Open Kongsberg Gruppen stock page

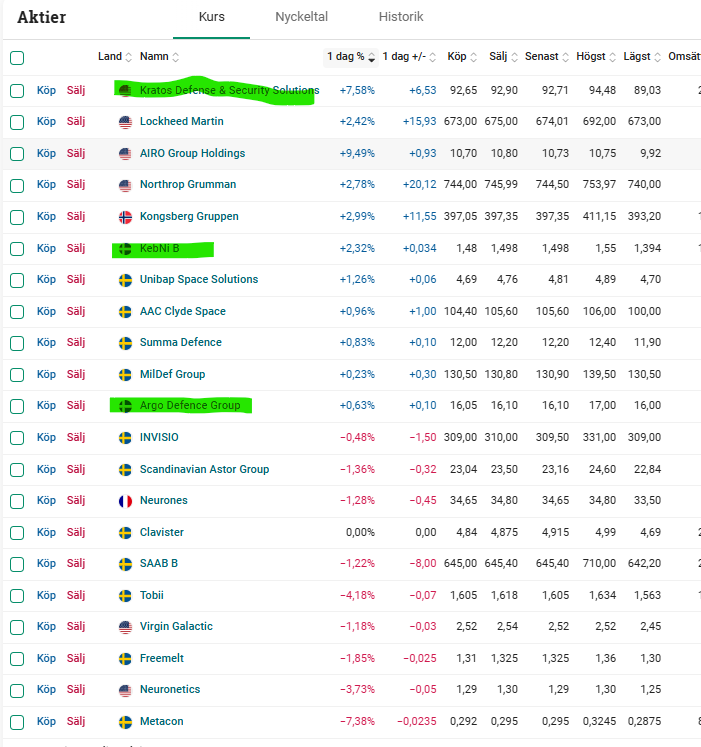(x=189, y=216)
